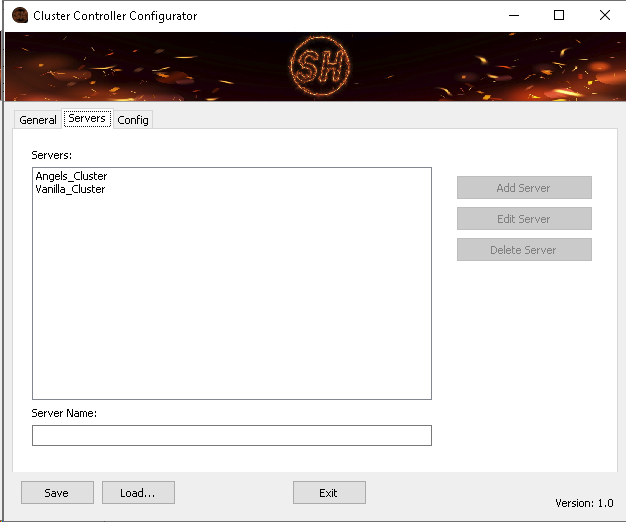Exit the configurator via Exit button

point(329,493)
